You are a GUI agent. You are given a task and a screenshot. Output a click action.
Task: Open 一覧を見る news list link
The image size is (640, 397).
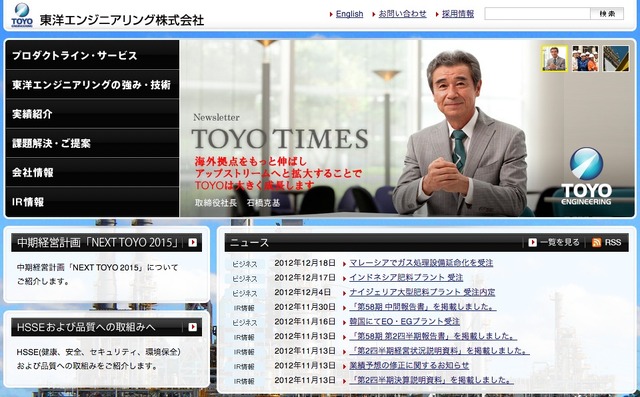(x=560, y=242)
